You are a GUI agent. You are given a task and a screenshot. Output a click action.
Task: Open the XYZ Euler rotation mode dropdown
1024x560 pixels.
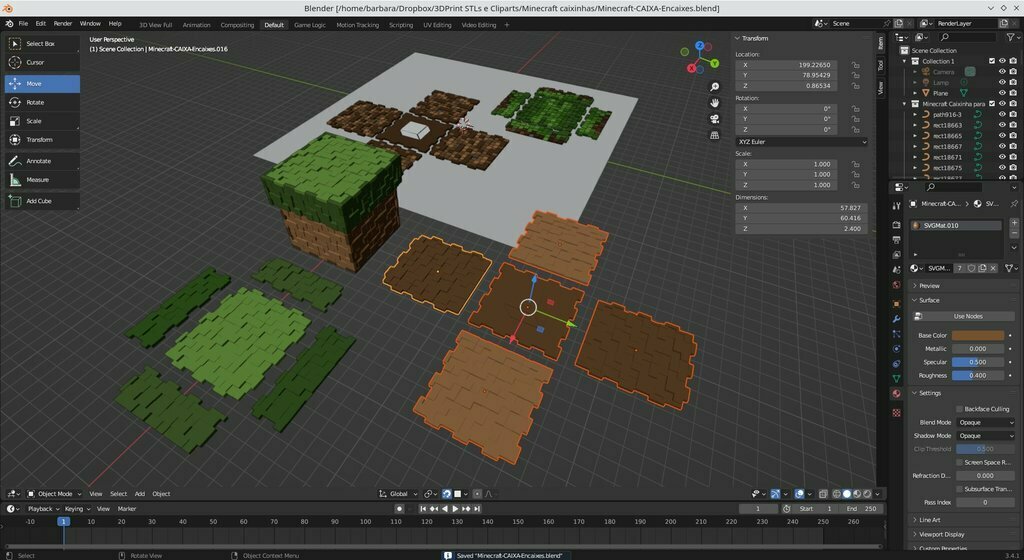(800, 142)
